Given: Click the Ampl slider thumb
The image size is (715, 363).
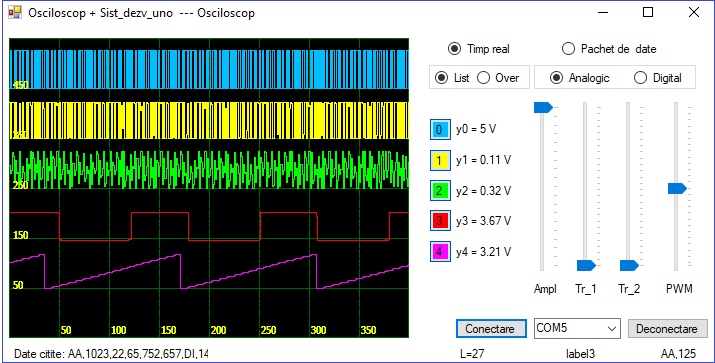Looking at the screenshot, I should 543,108.
